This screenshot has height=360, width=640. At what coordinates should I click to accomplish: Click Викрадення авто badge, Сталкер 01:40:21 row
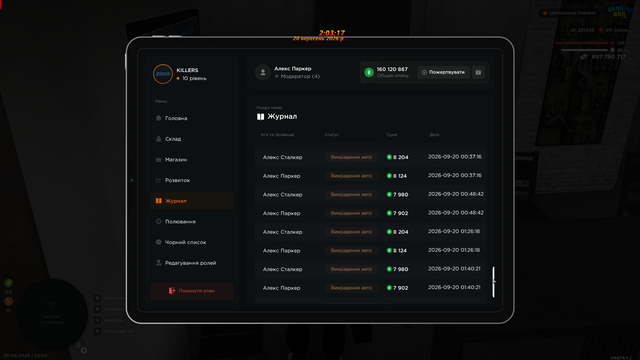[351, 269]
